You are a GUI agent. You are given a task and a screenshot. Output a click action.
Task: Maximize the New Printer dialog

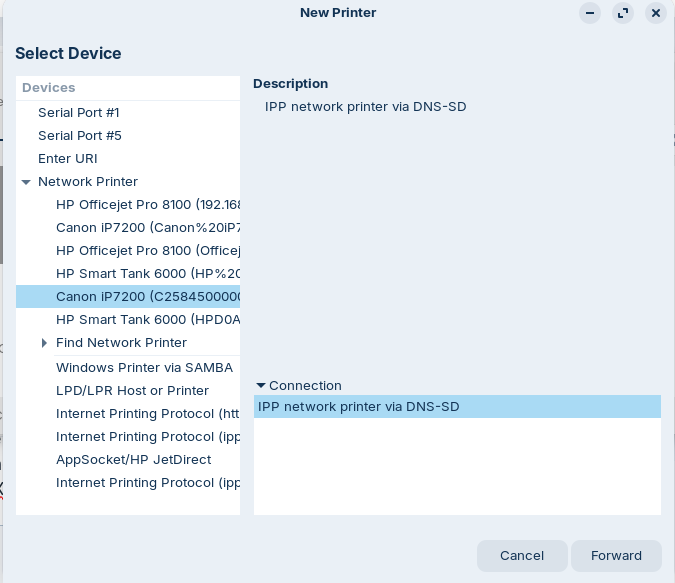623,13
